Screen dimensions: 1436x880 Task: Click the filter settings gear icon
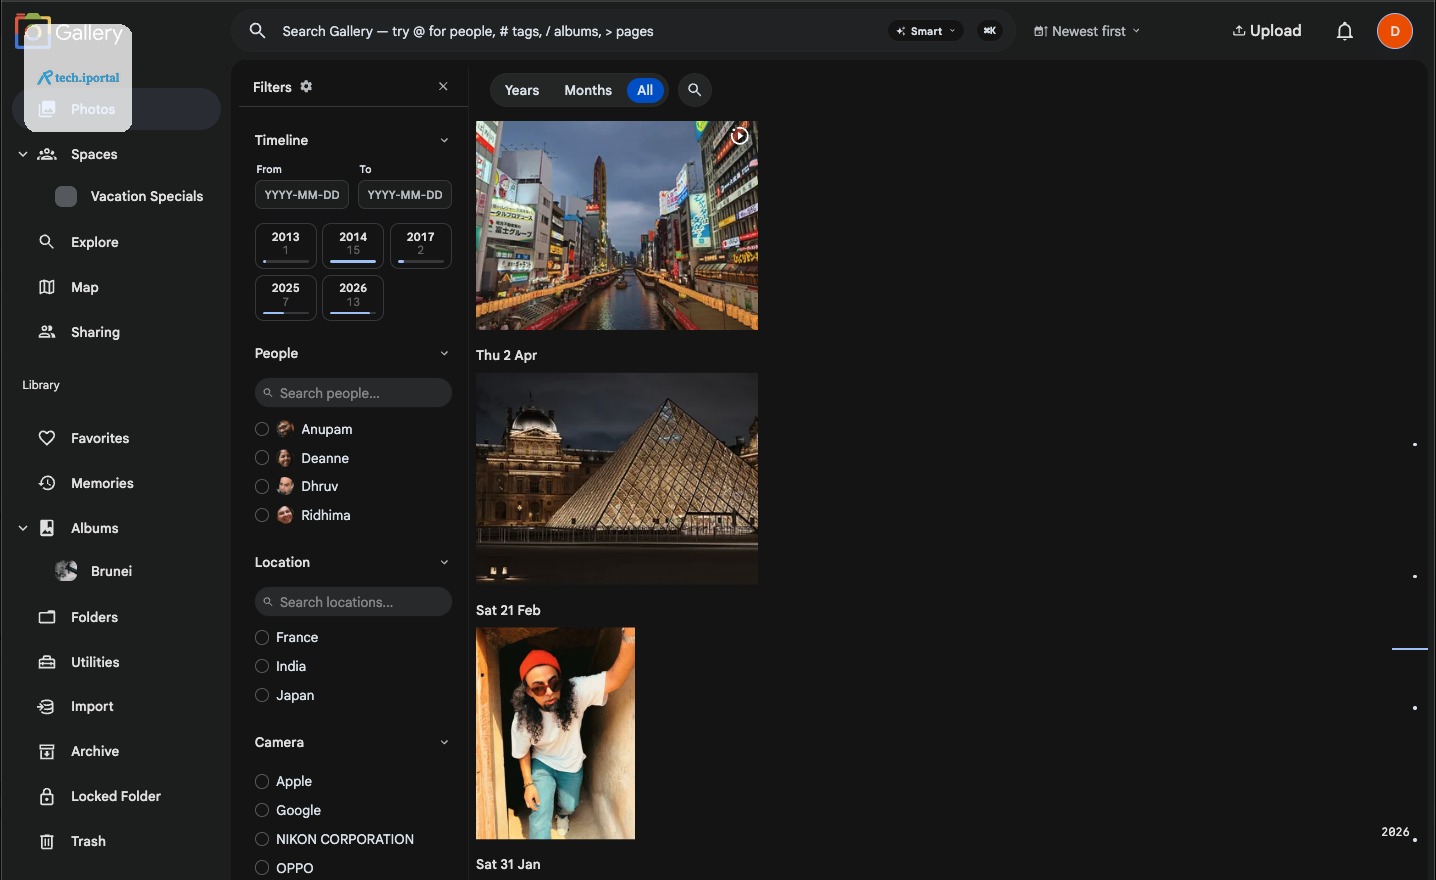(307, 87)
